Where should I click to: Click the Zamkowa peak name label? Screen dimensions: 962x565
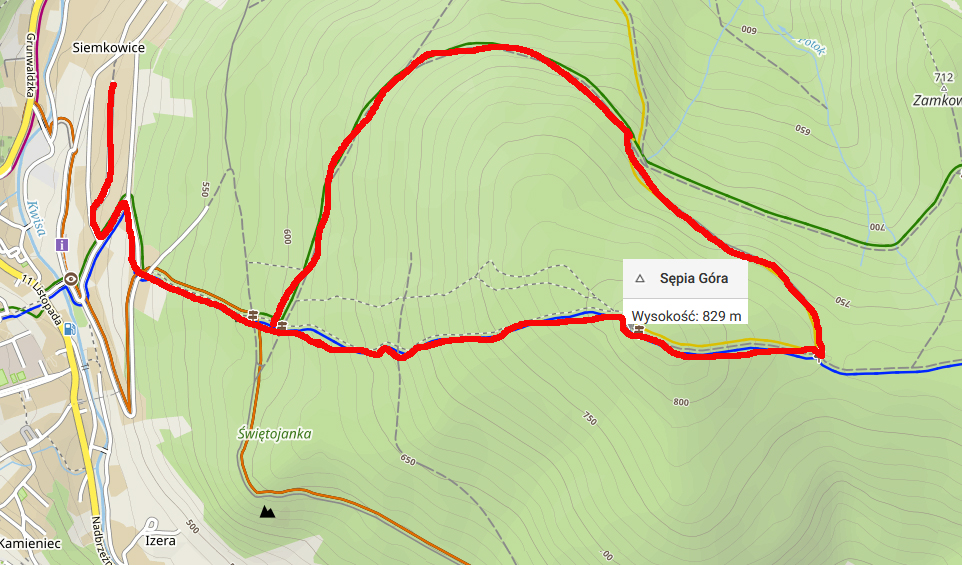[937, 101]
